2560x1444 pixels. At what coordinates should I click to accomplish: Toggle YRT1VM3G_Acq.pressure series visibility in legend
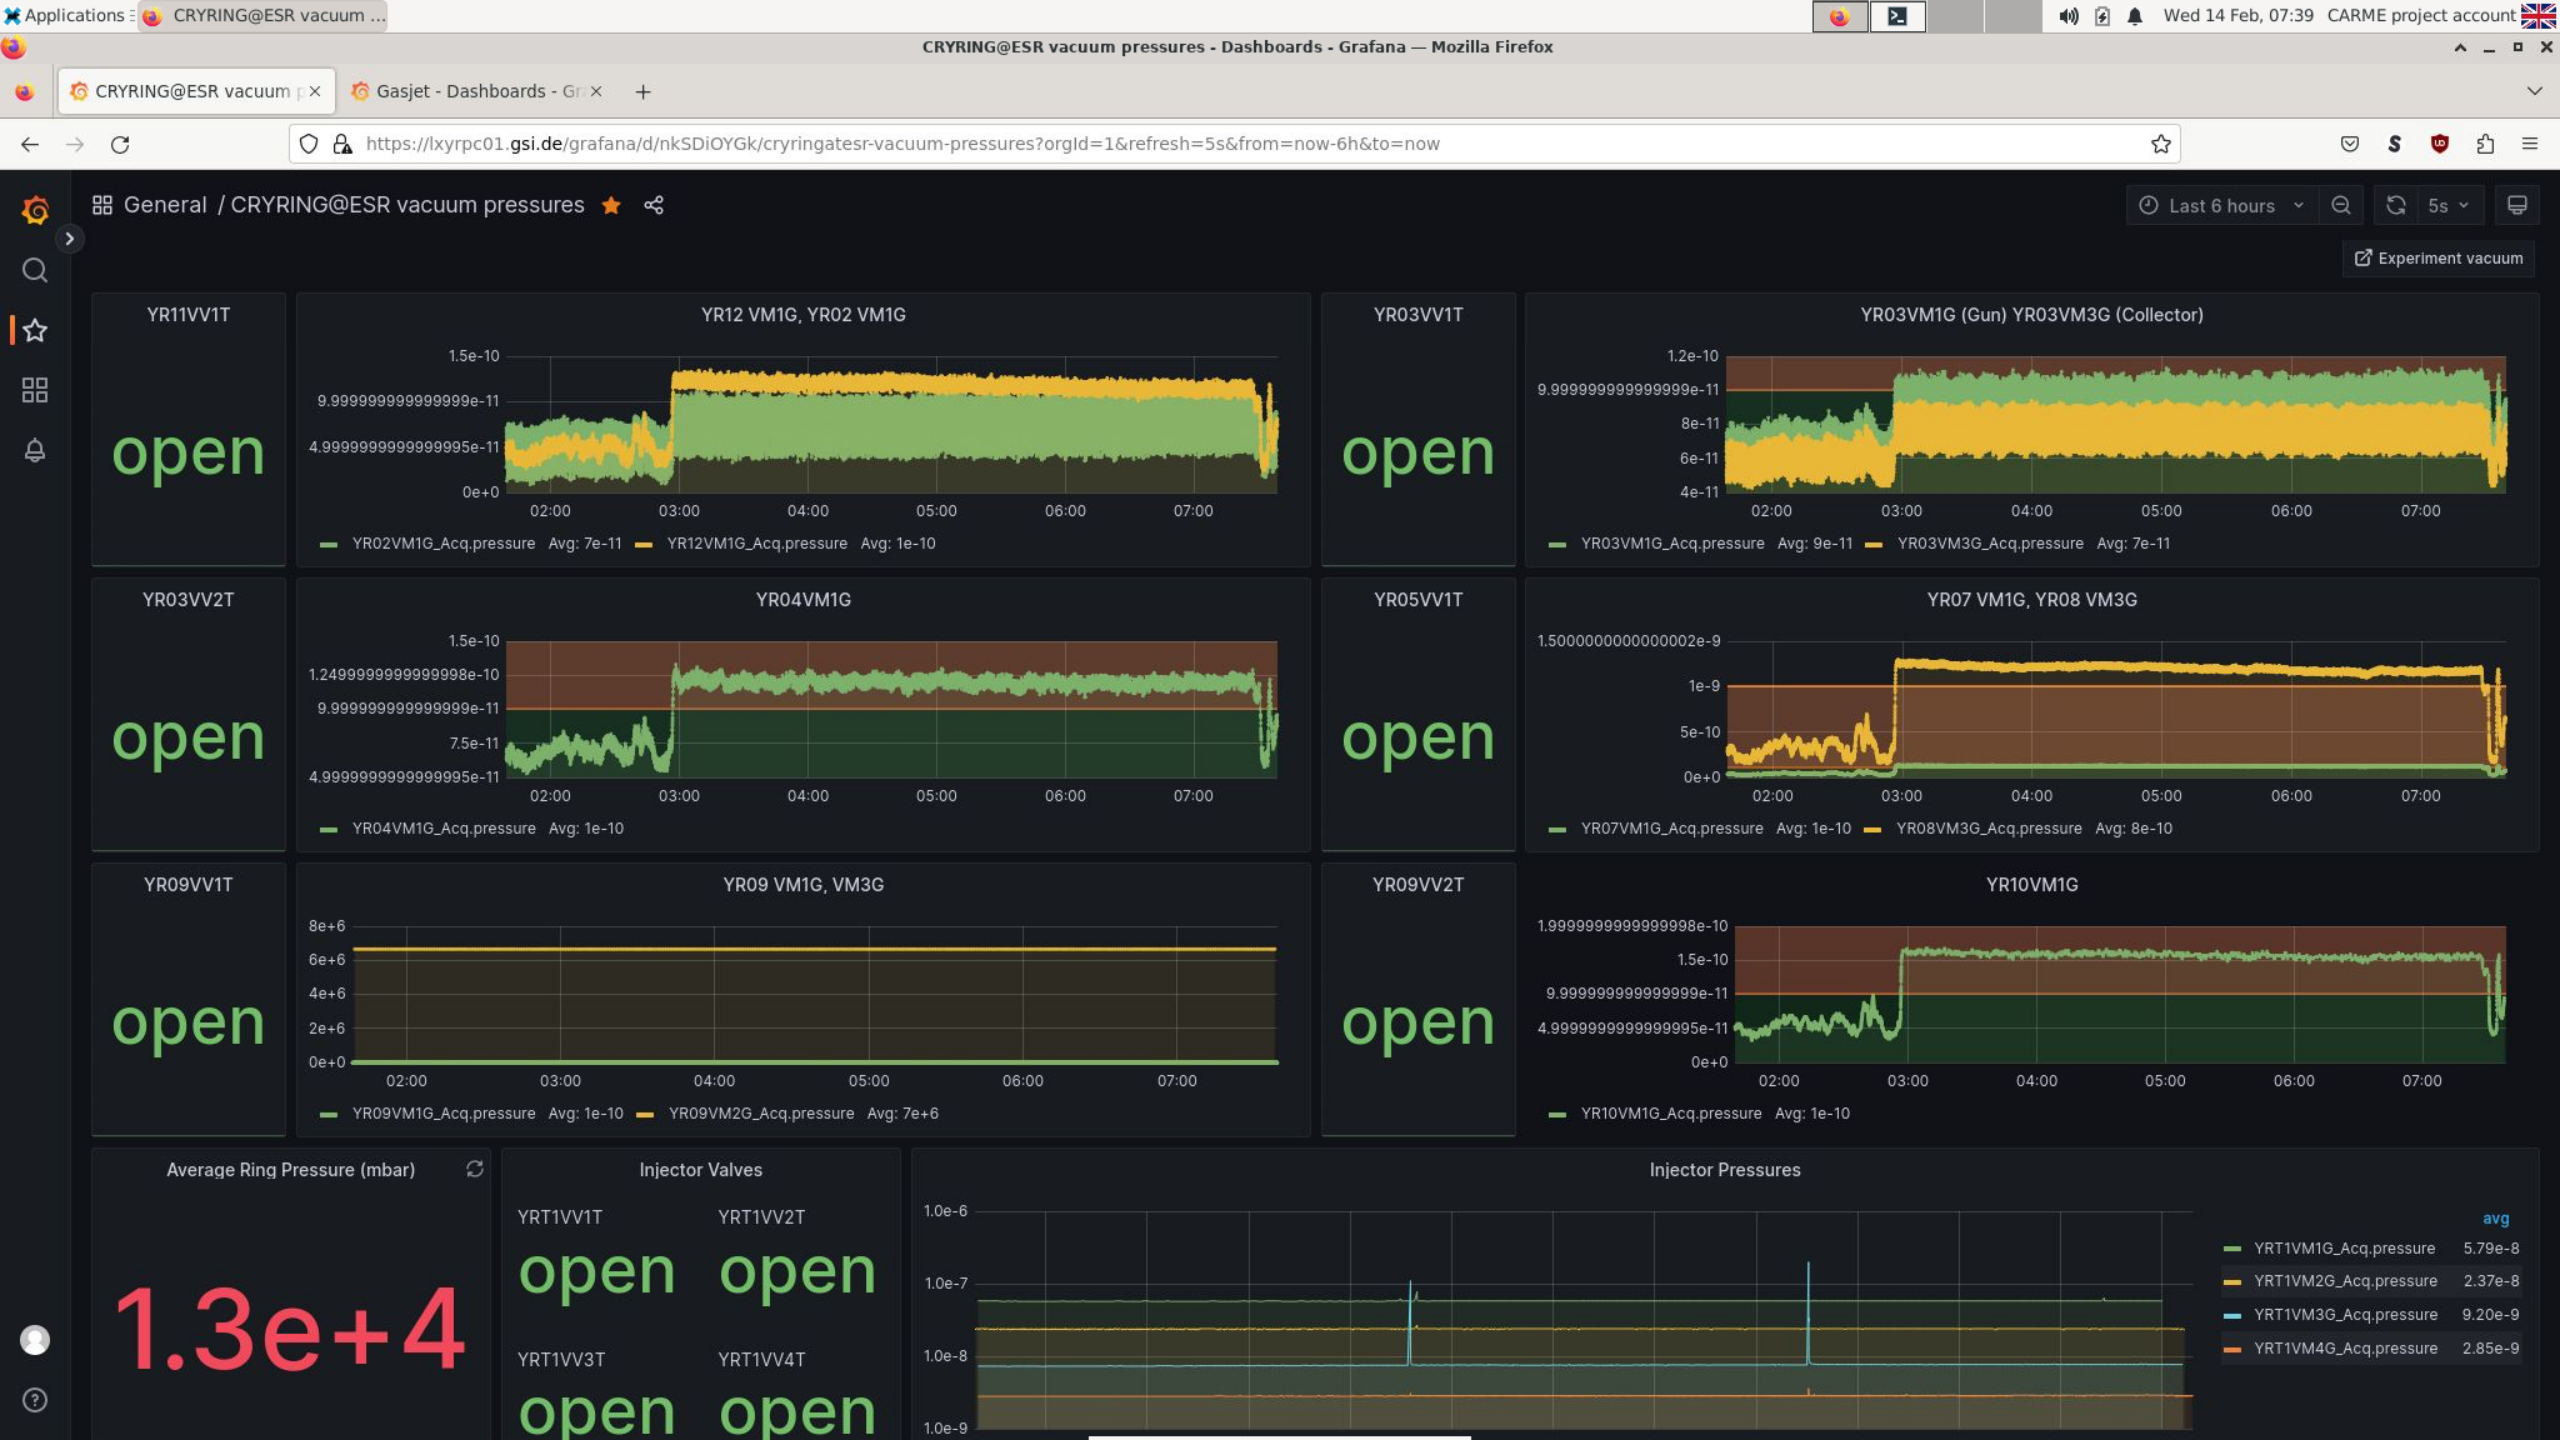tap(2345, 1315)
